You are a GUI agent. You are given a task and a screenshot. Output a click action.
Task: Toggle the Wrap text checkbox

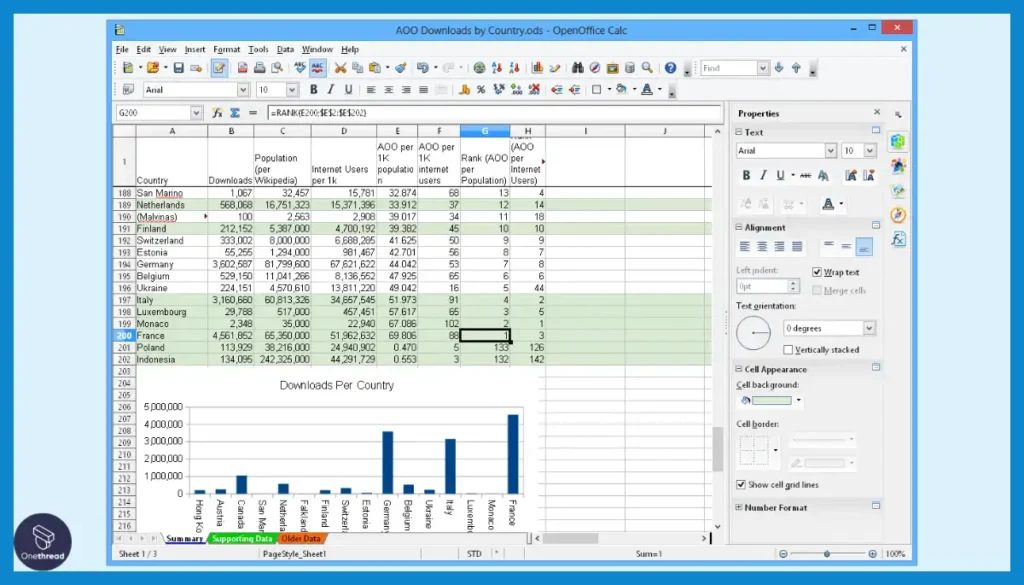click(x=817, y=272)
